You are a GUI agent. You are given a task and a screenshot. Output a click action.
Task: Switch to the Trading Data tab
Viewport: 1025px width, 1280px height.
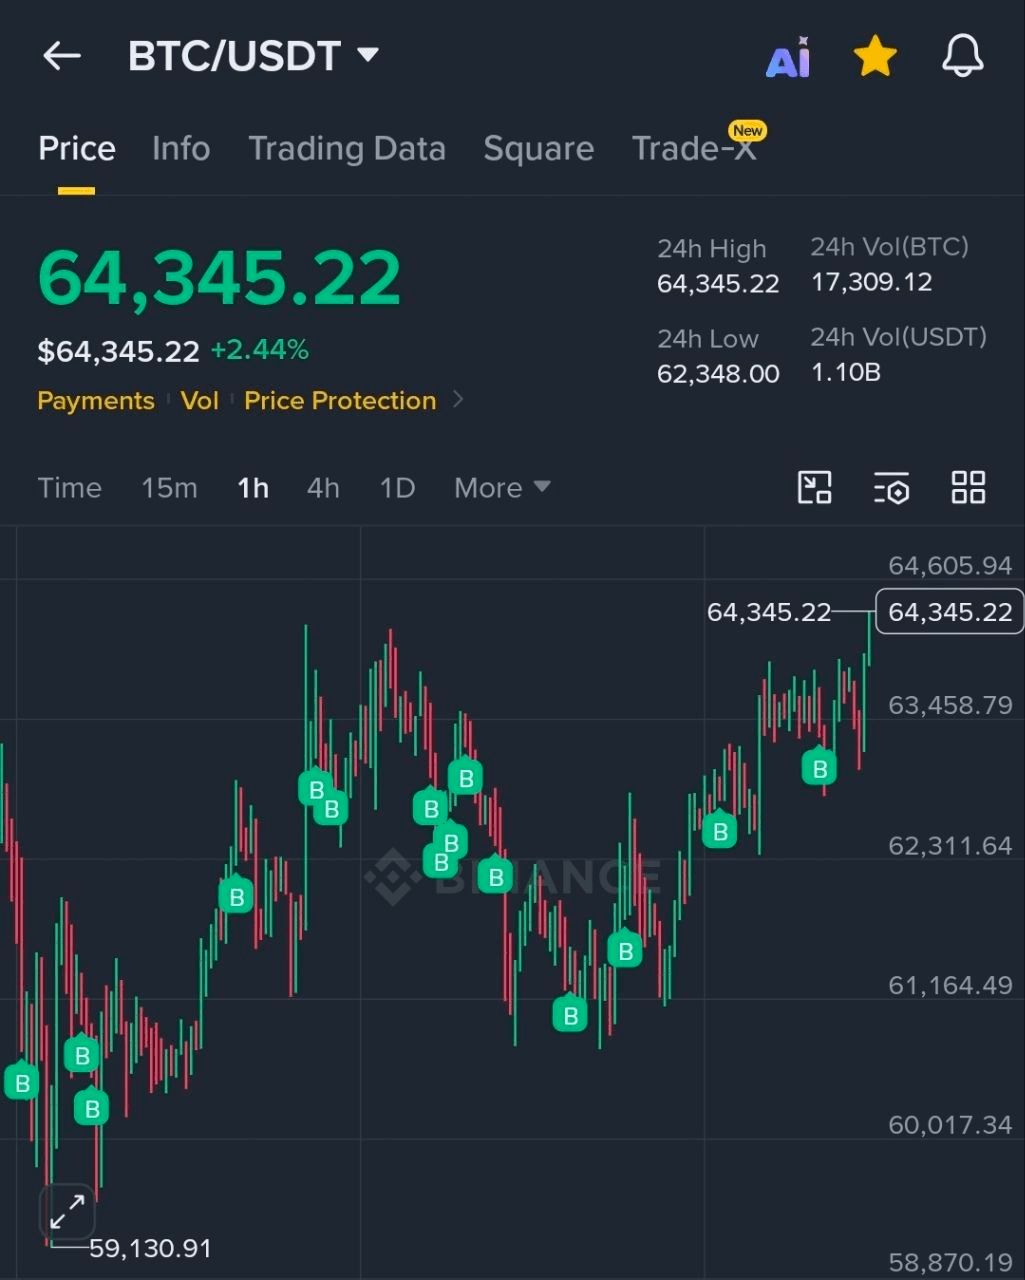[347, 149]
